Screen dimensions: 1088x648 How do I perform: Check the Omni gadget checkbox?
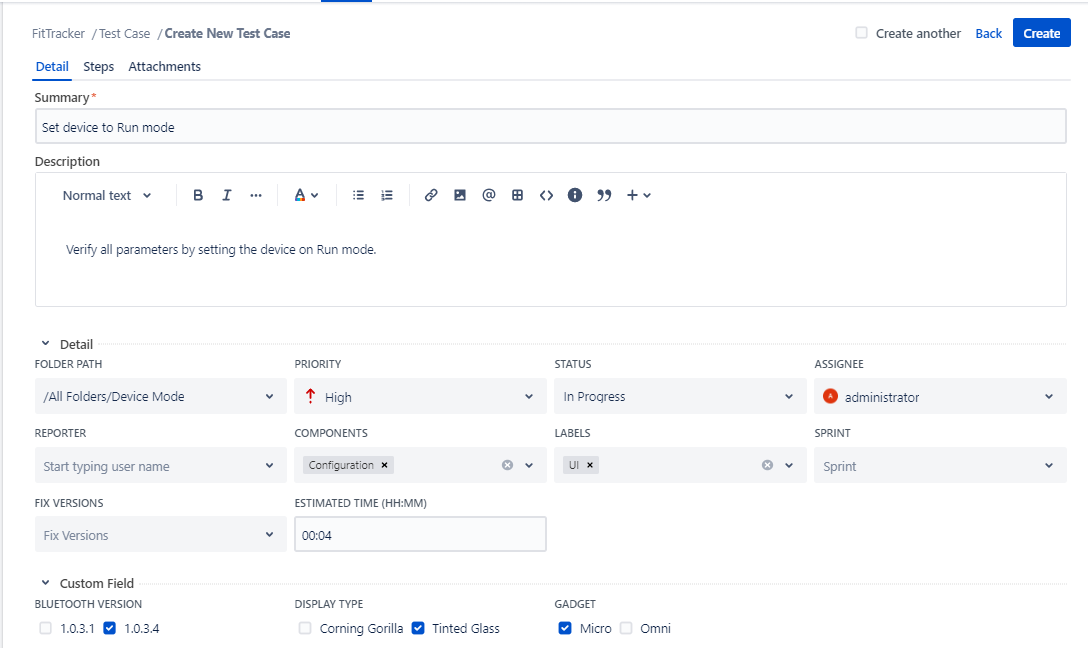coord(626,629)
